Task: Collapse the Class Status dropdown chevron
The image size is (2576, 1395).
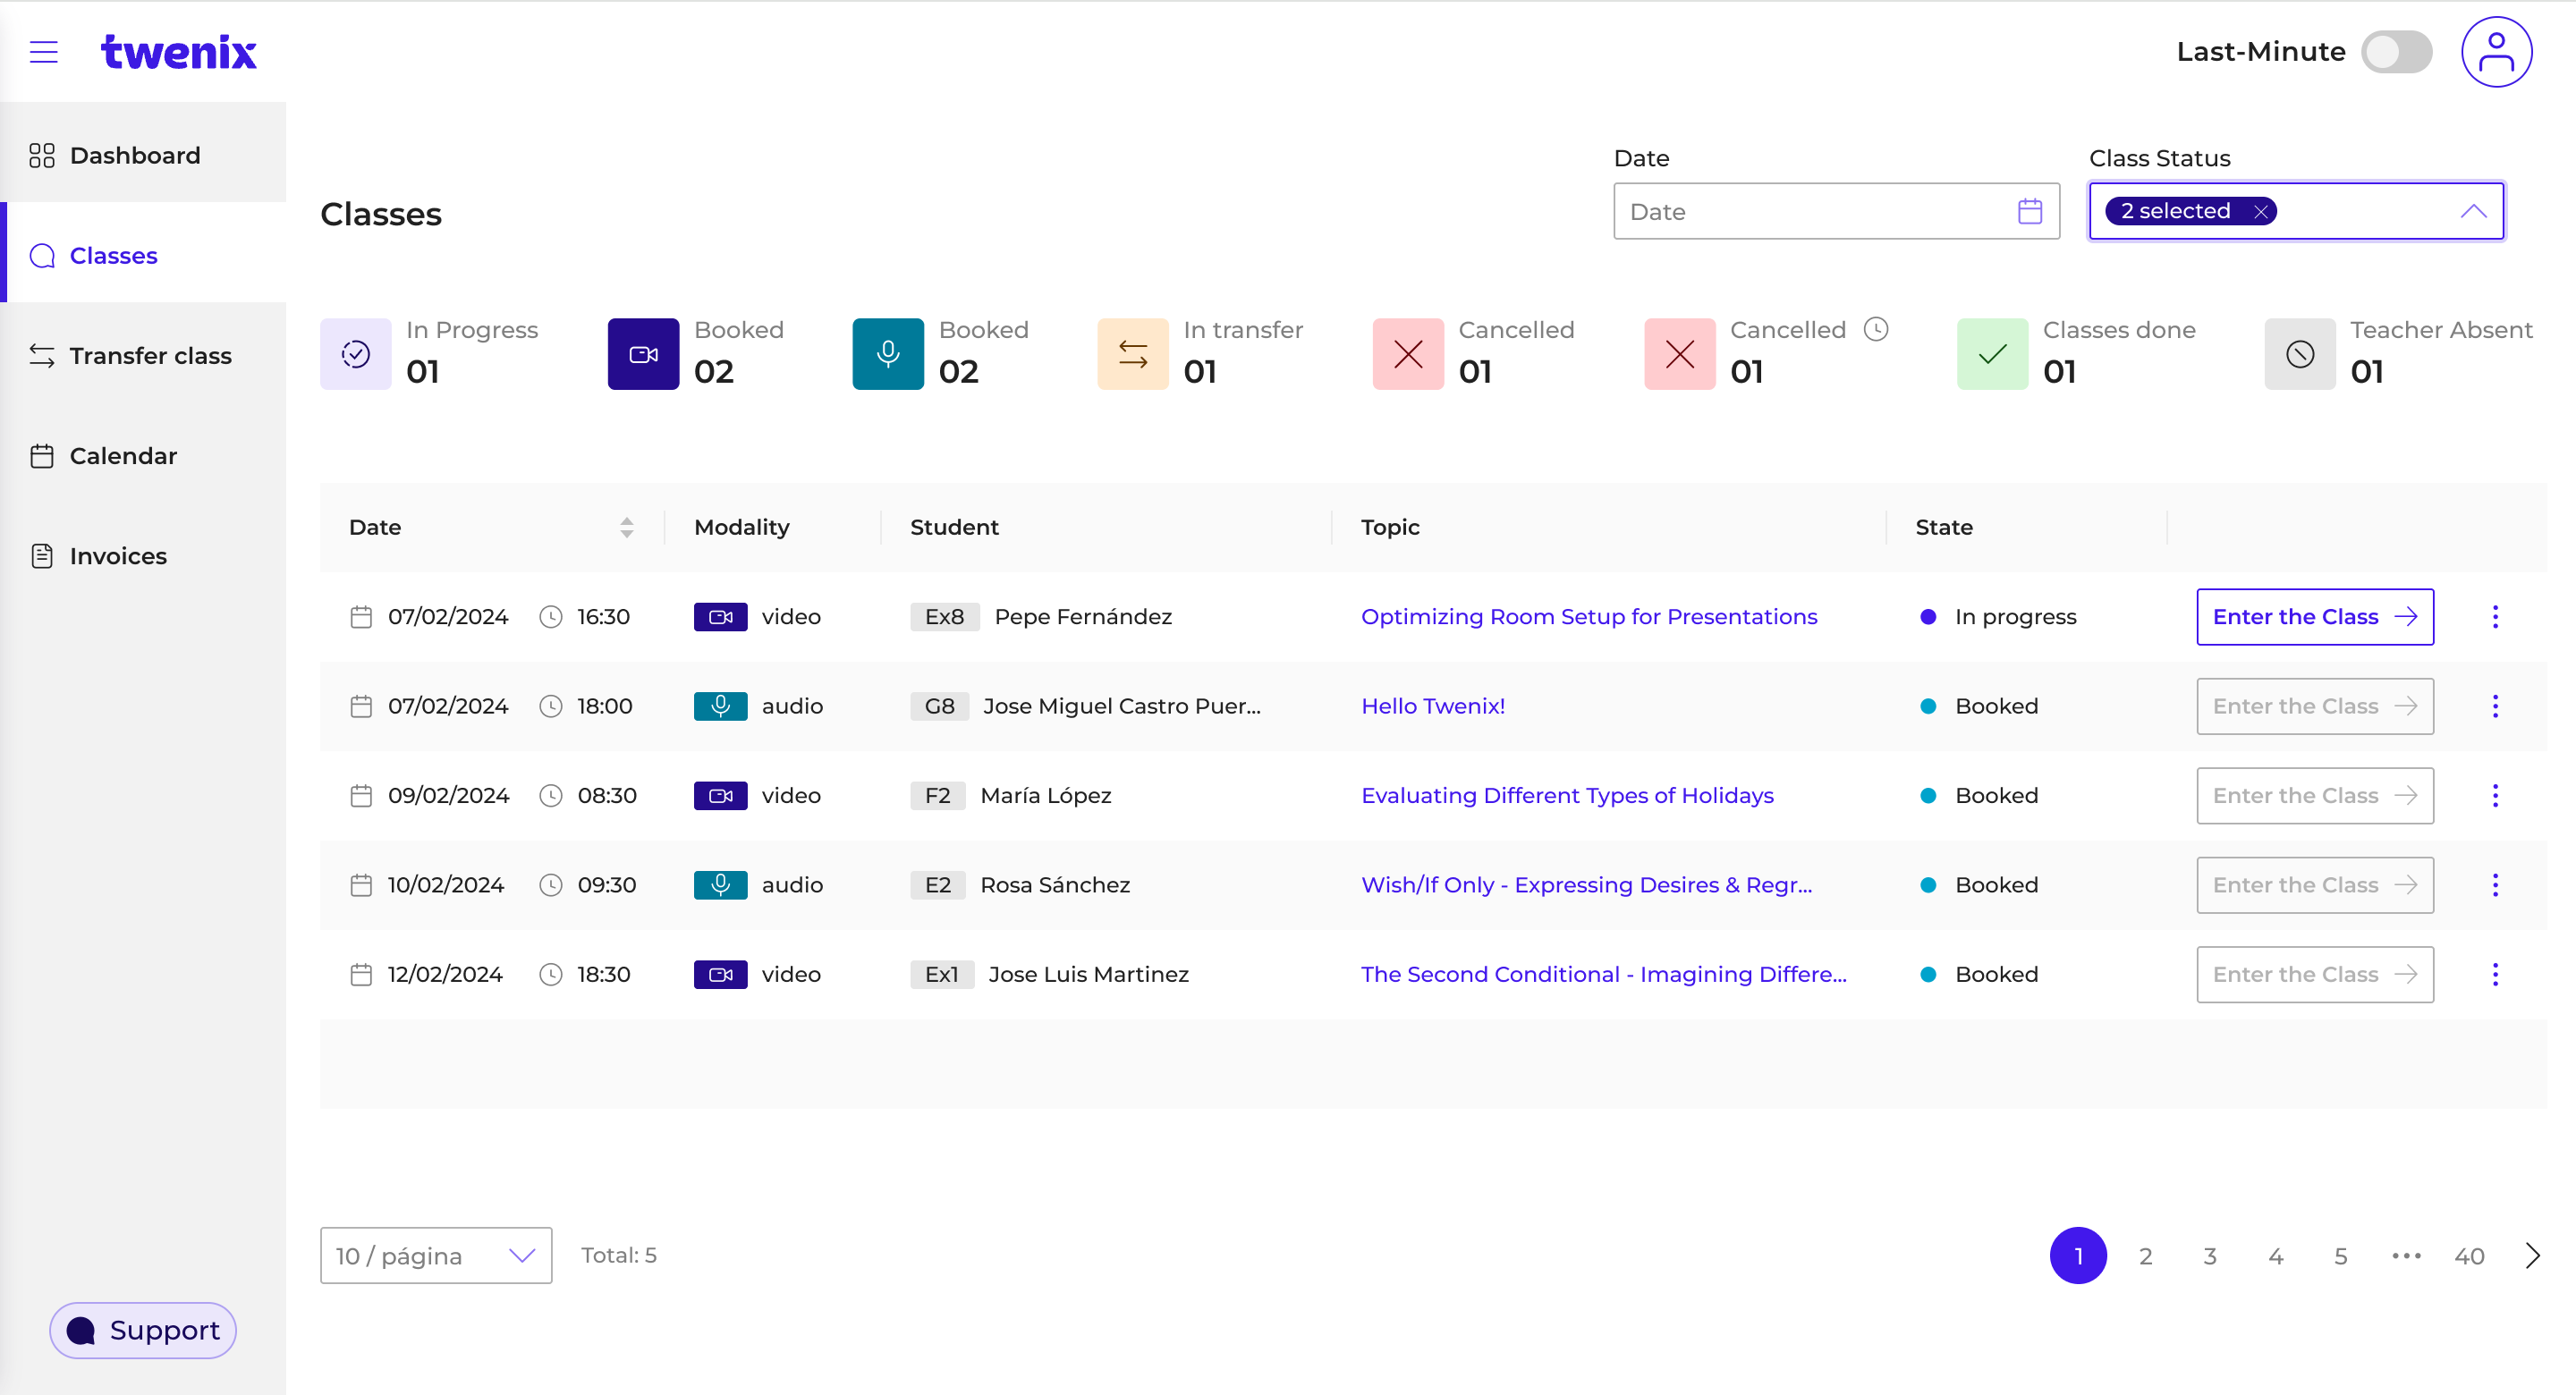Action: coord(2473,211)
